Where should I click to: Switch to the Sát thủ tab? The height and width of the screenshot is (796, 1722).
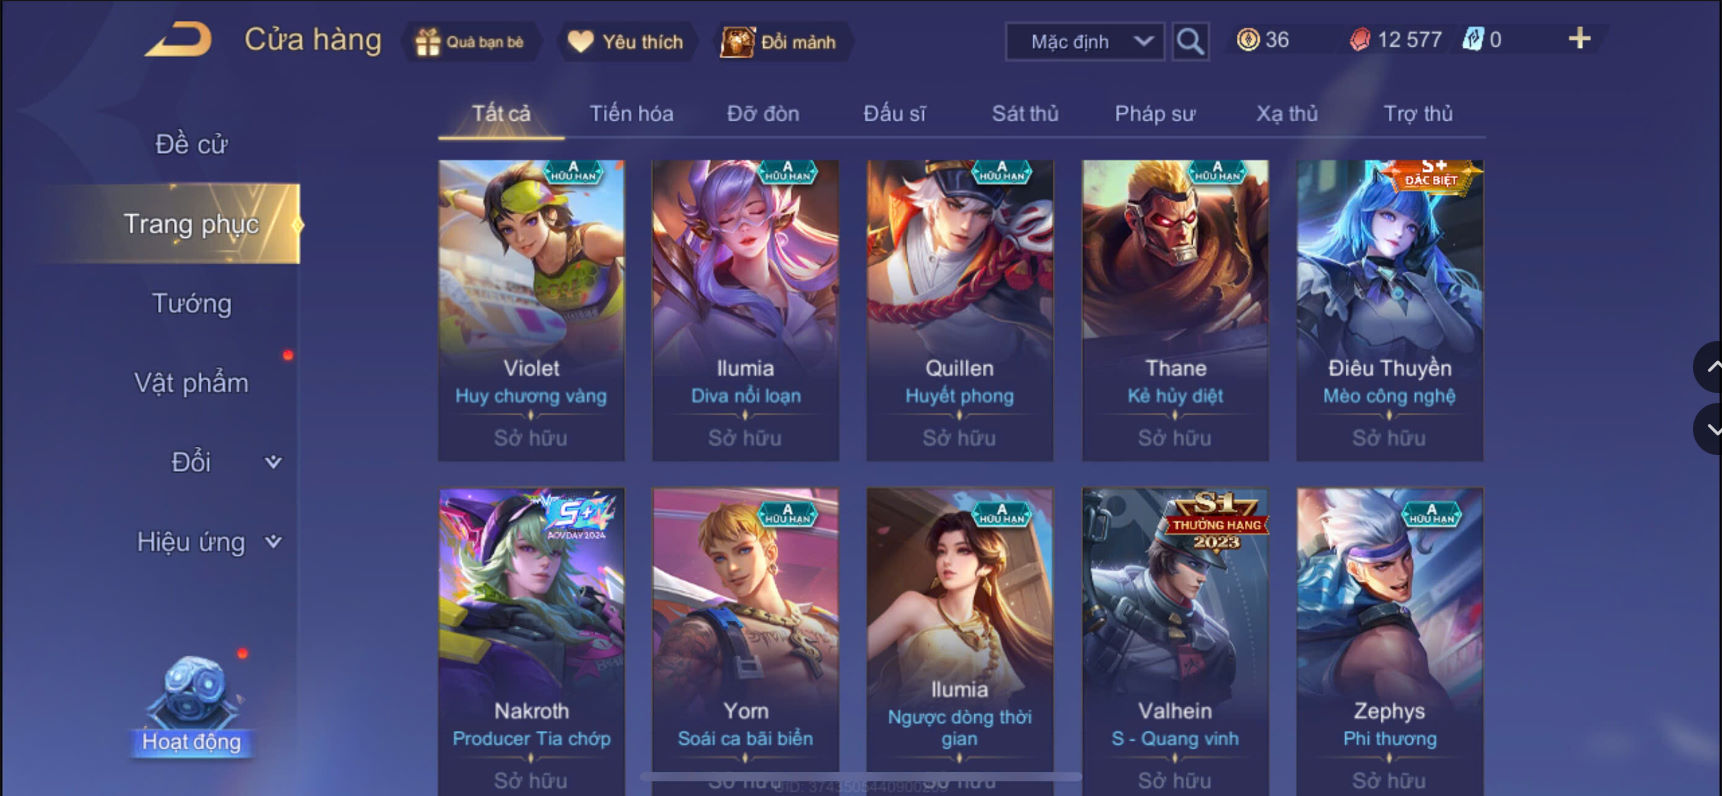pos(1025,113)
